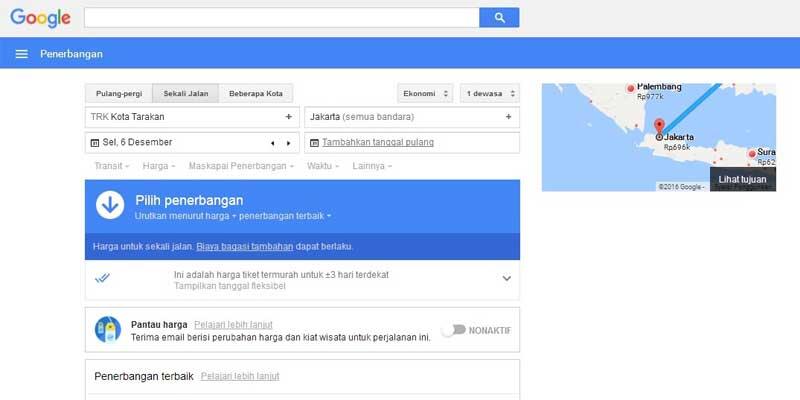
Task: Open Maskapai Penerbangan airline filter
Action: [241, 166]
